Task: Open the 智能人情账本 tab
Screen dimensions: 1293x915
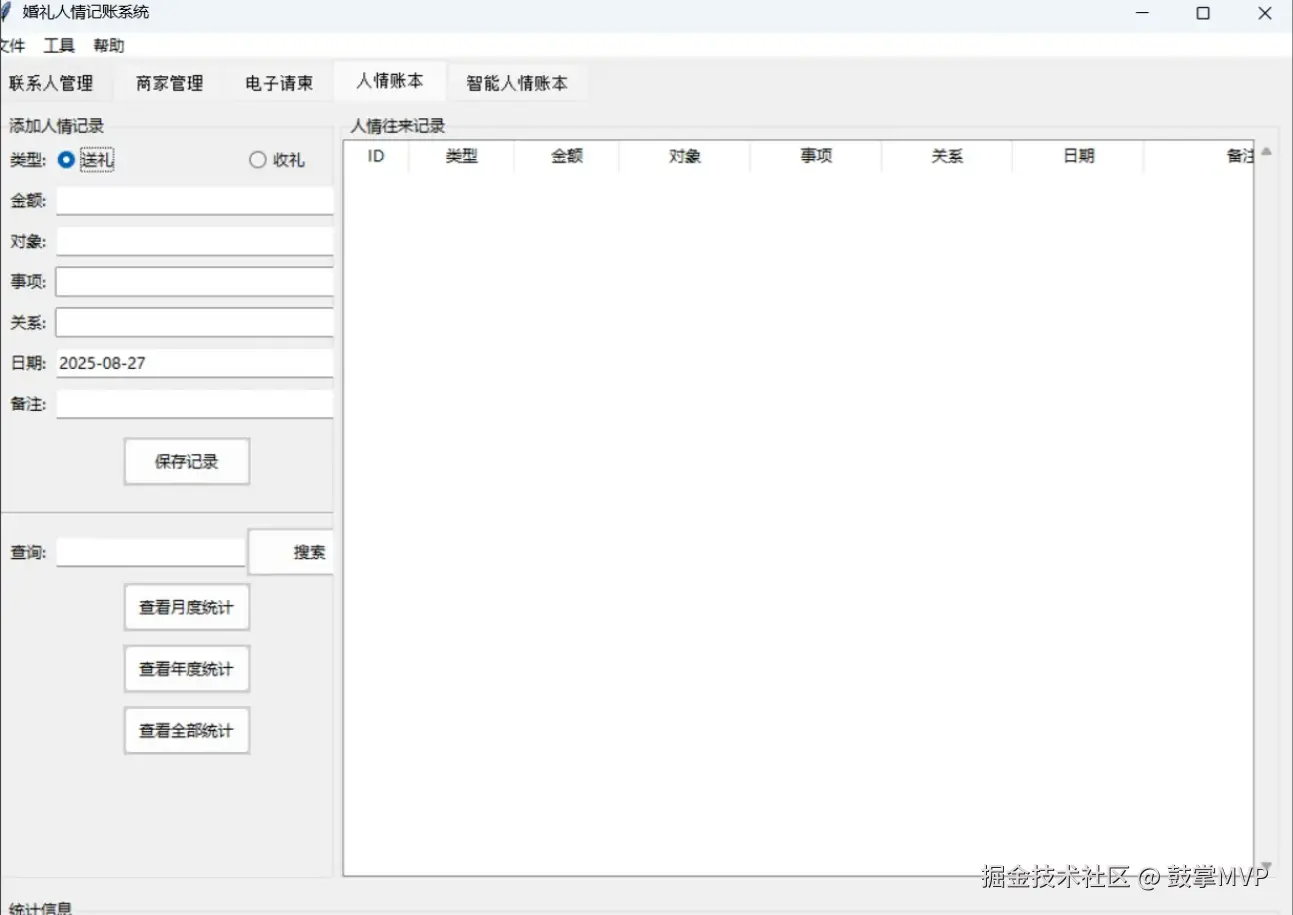Action: pos(517,82)
